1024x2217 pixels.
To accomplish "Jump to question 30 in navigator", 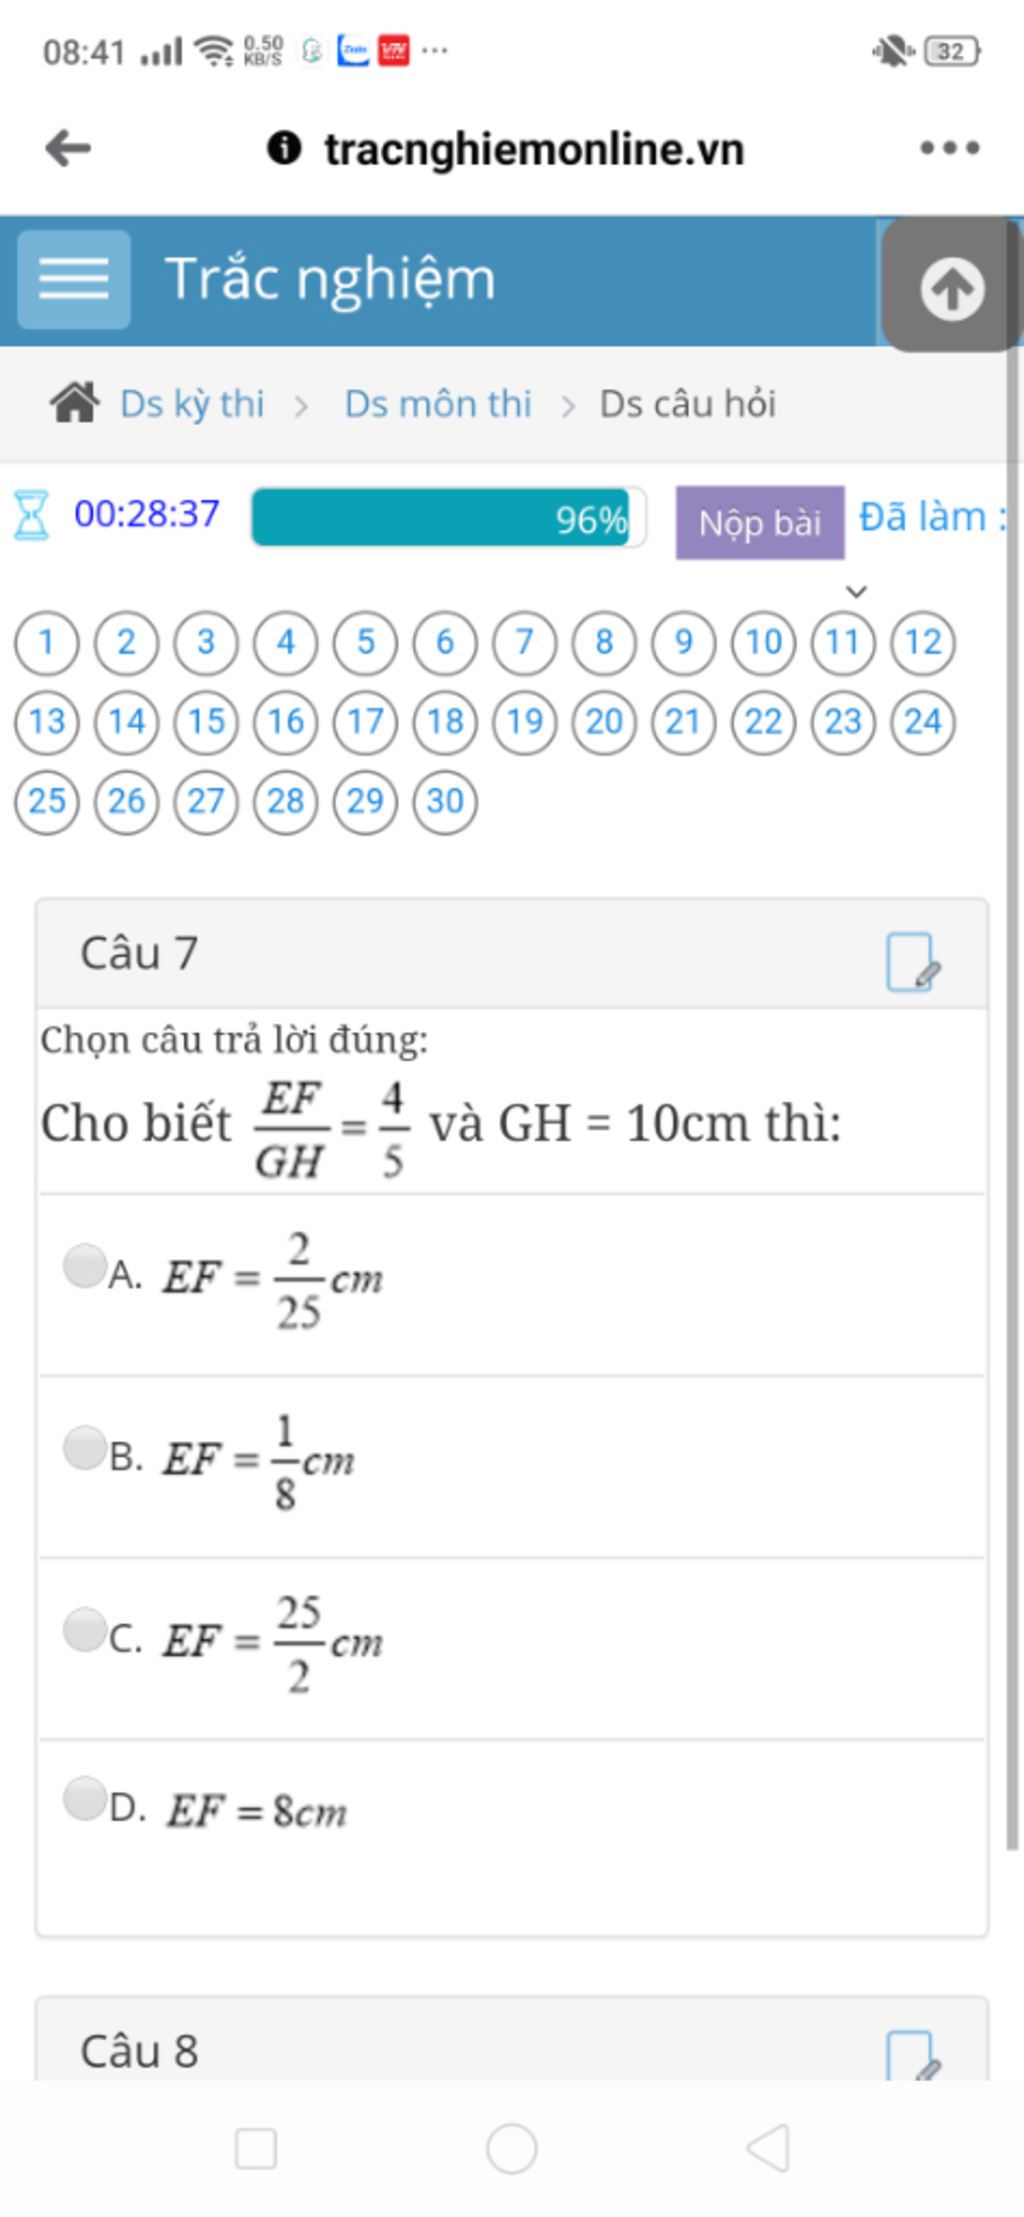I will 445,802.
